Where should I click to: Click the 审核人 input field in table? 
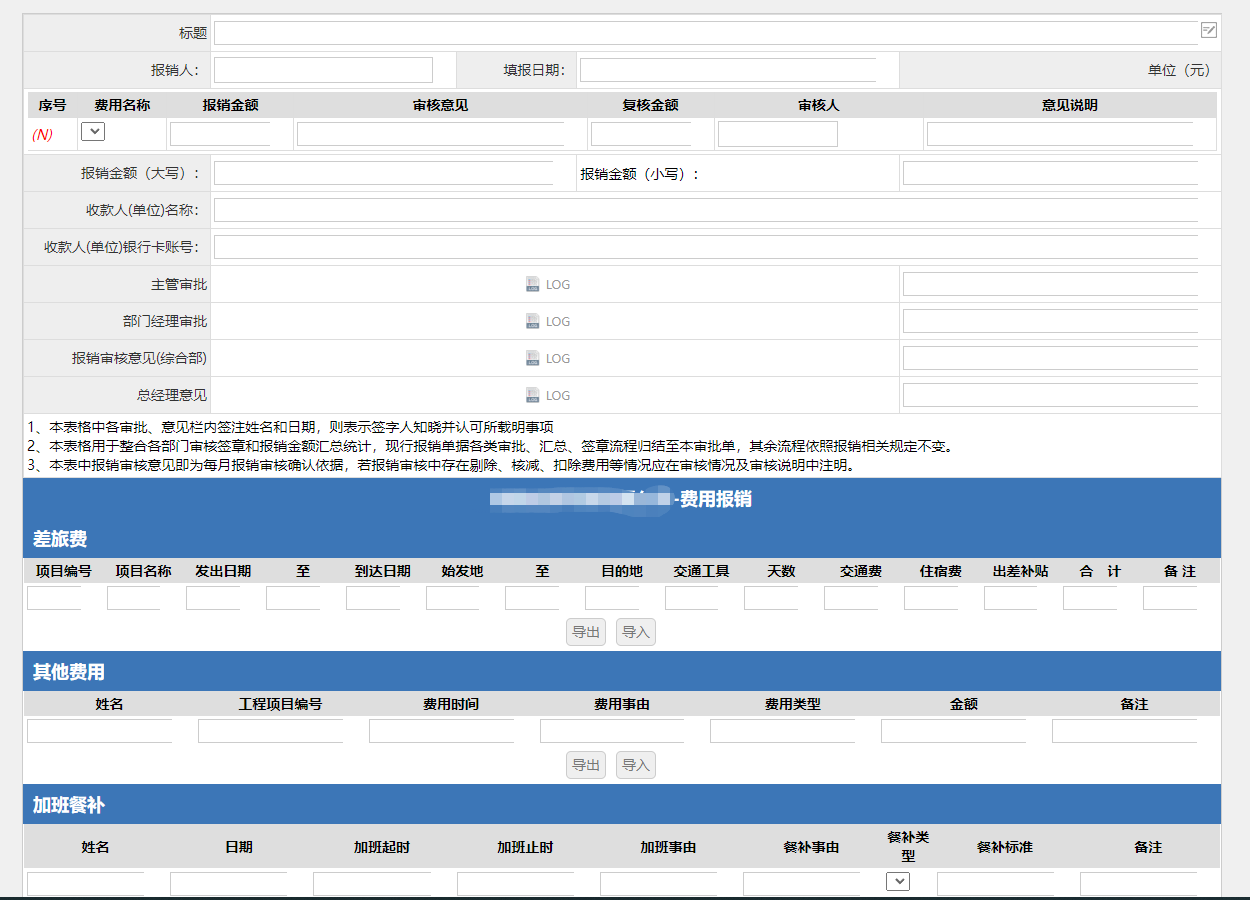click(x=777, y=134)
